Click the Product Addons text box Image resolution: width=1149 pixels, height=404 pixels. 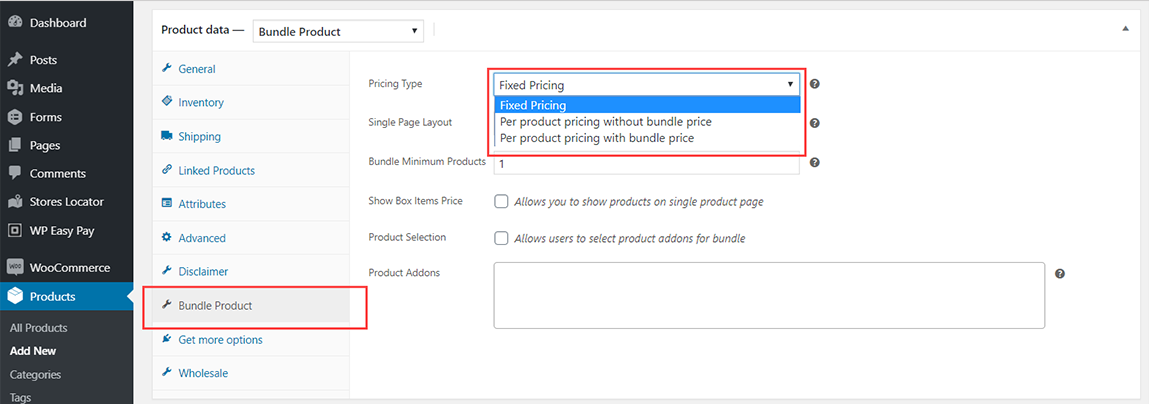click(768, 295)
